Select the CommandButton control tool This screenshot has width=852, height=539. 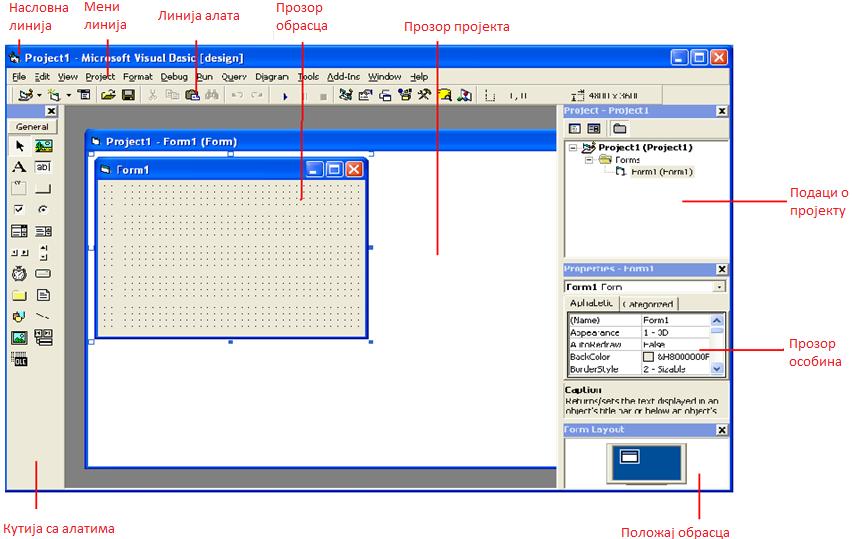(43, 188)
